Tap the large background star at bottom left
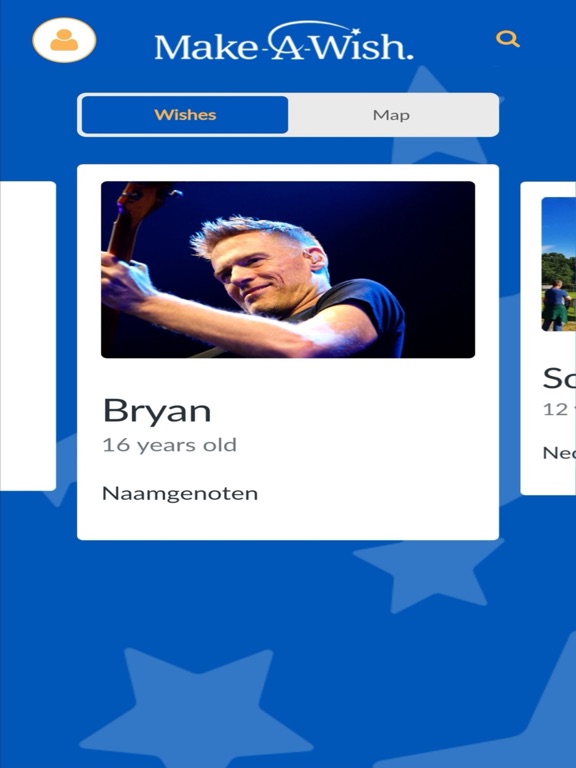This screenshot has height=768, width=576. tap(198, 708)
